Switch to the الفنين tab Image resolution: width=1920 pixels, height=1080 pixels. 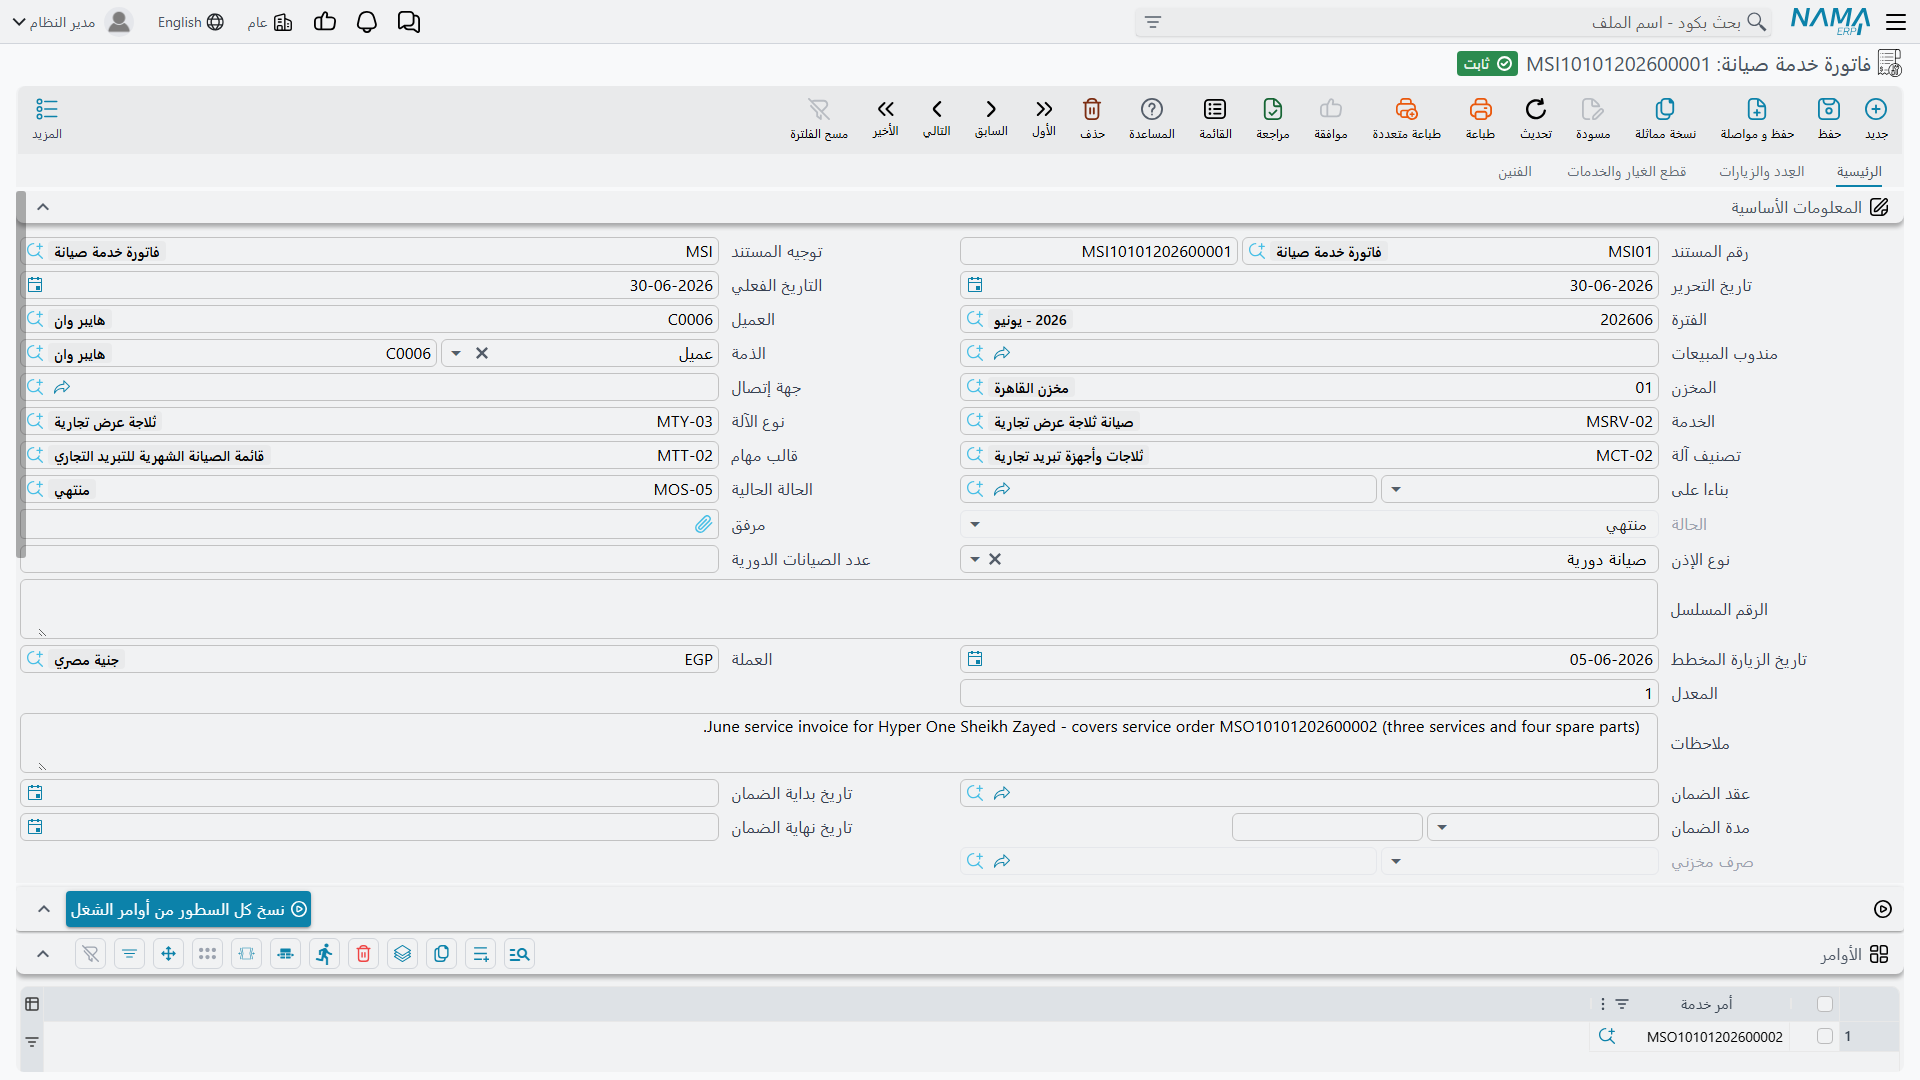(1515, 172)
